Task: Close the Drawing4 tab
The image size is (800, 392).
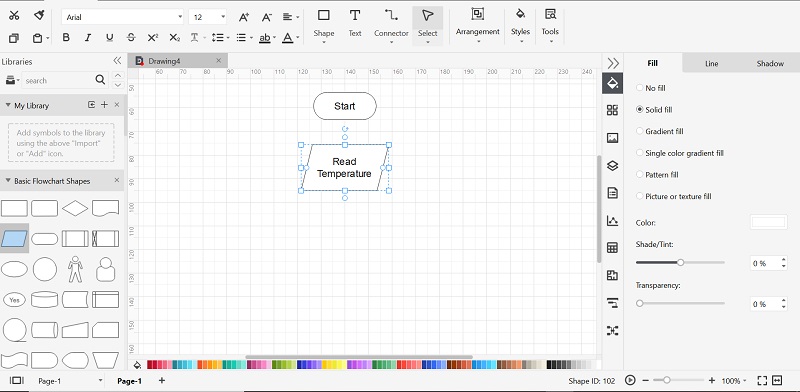Action: pos(219,61)
